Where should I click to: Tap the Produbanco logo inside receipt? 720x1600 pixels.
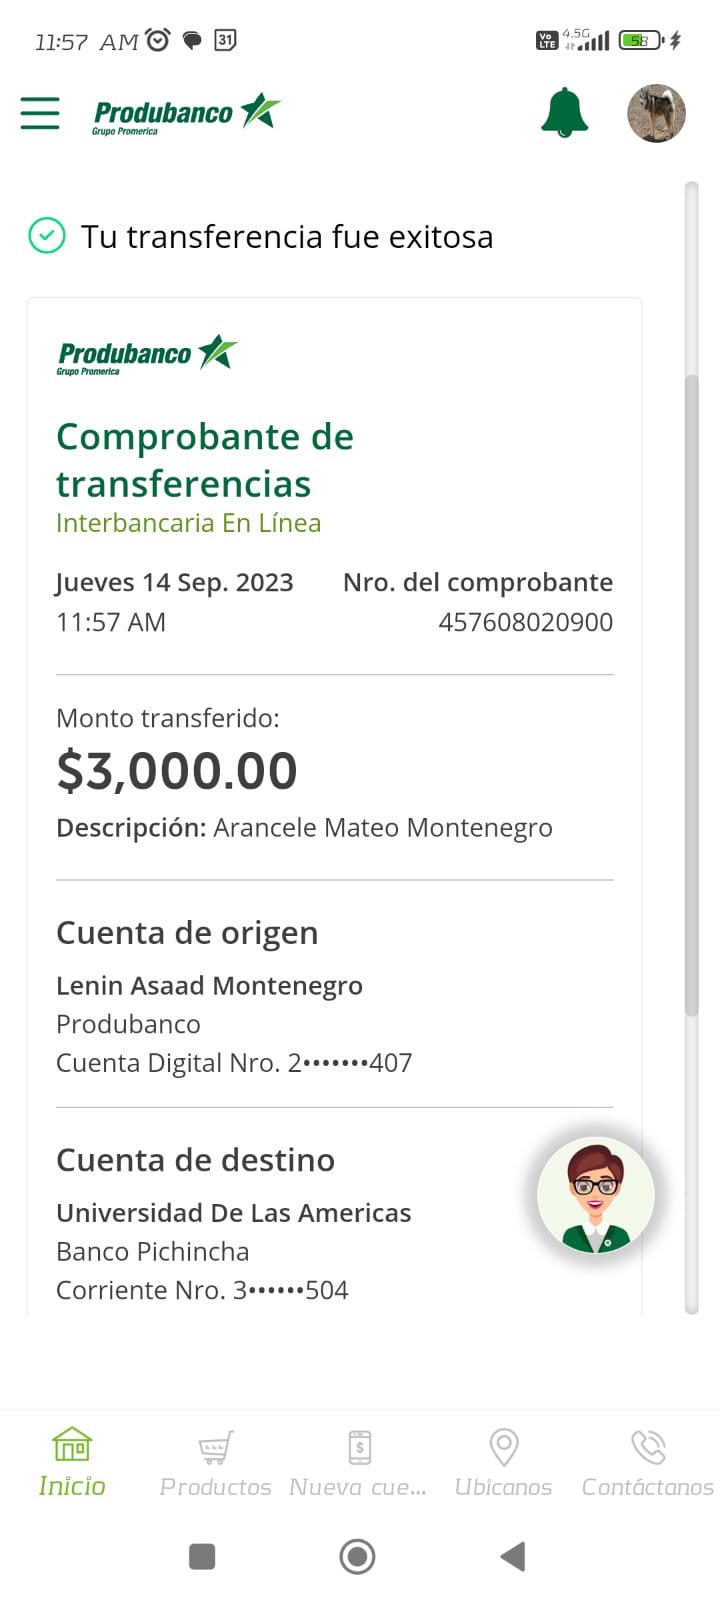[147, 355]
